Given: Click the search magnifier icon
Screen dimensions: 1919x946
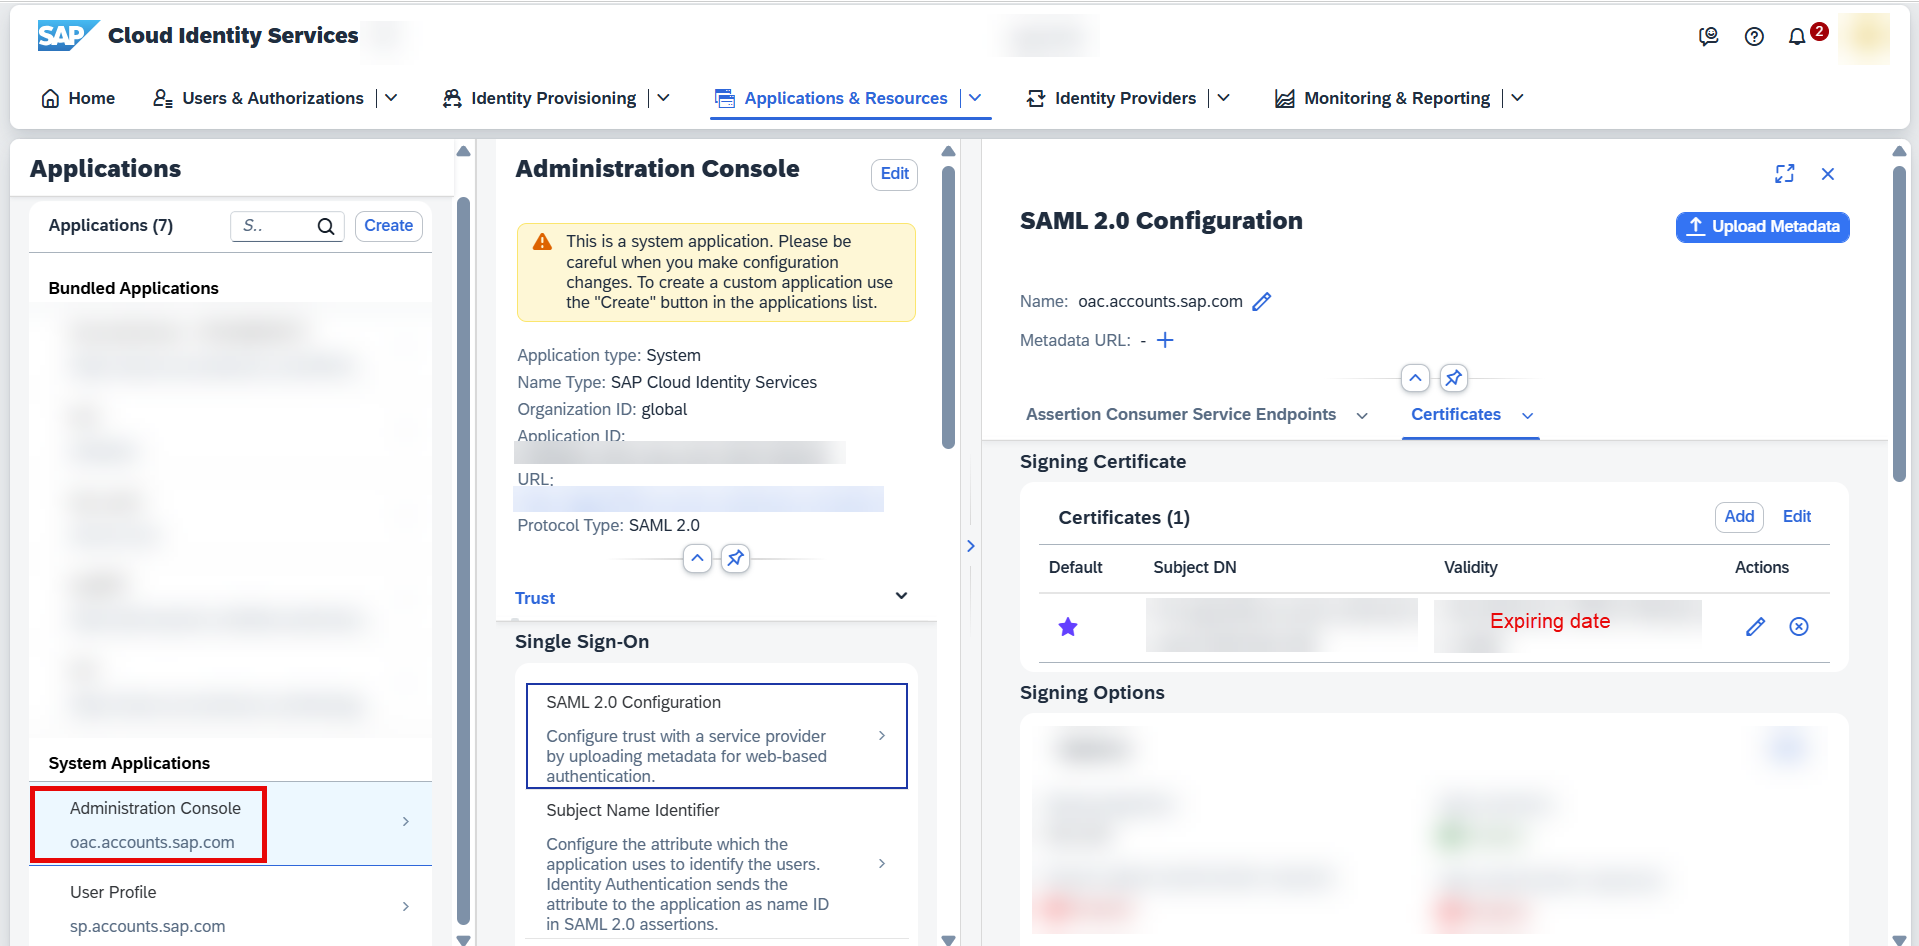Looking at the screenshot, I should (x=326, y=226).
